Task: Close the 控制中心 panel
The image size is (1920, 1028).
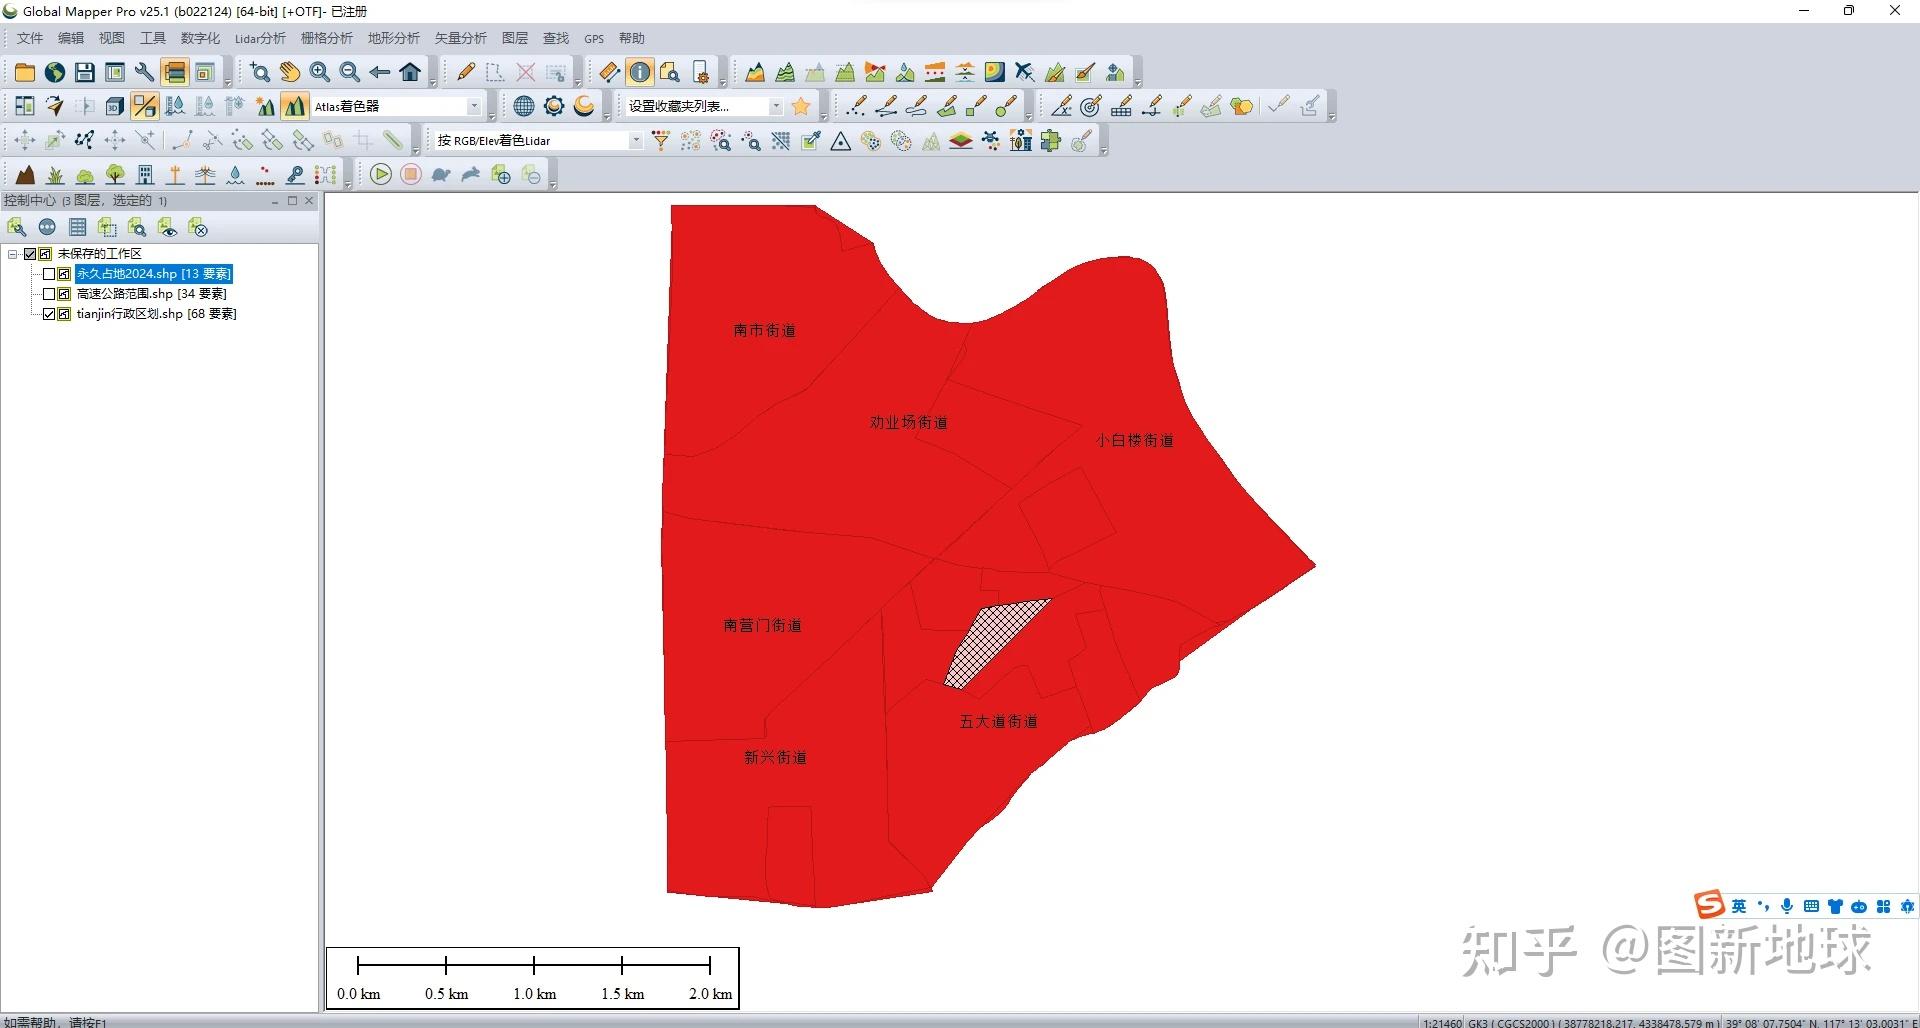Action: 310,201
